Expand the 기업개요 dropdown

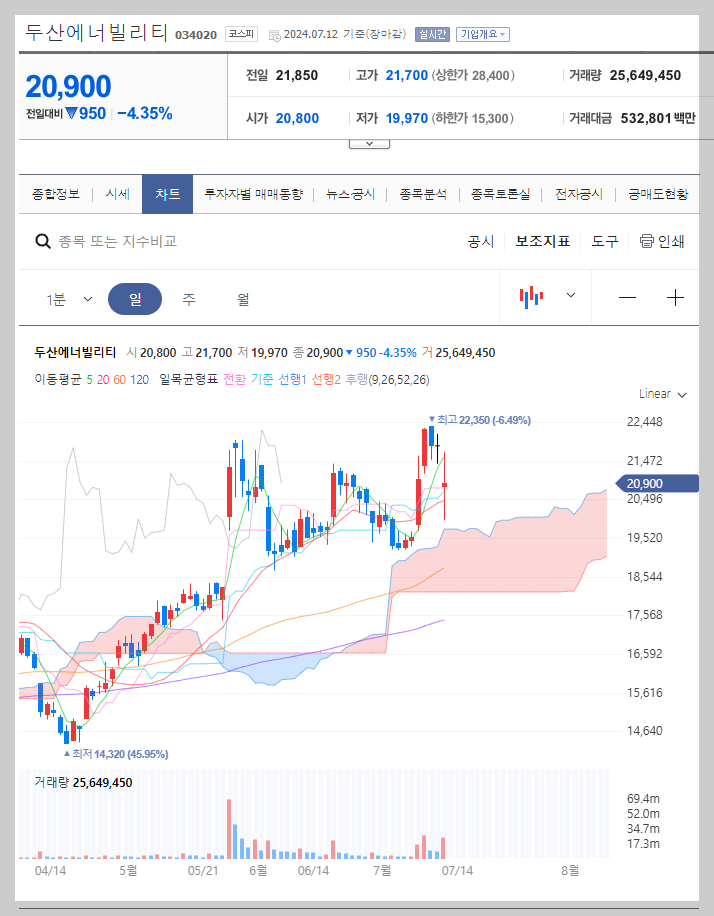[485, 33]
